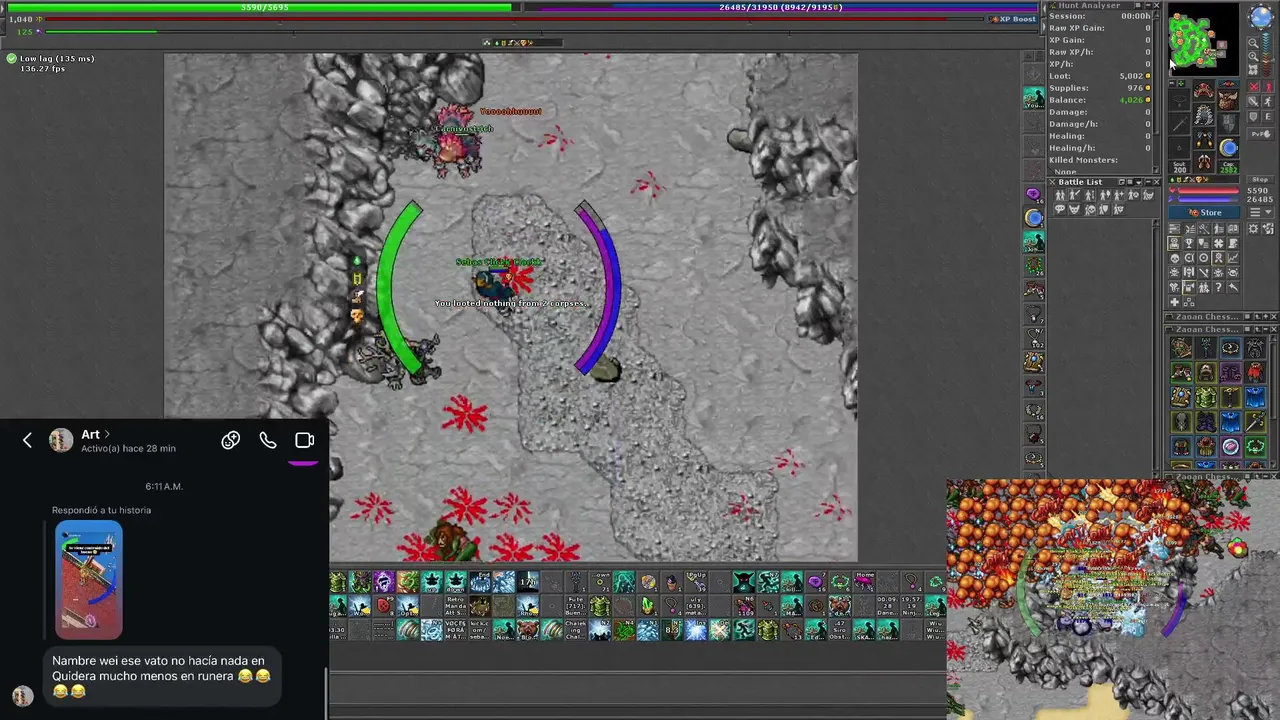Toggle speech-bubble filter in Battle List
Screen dimensions: 1280x720
coord(1060,209)
